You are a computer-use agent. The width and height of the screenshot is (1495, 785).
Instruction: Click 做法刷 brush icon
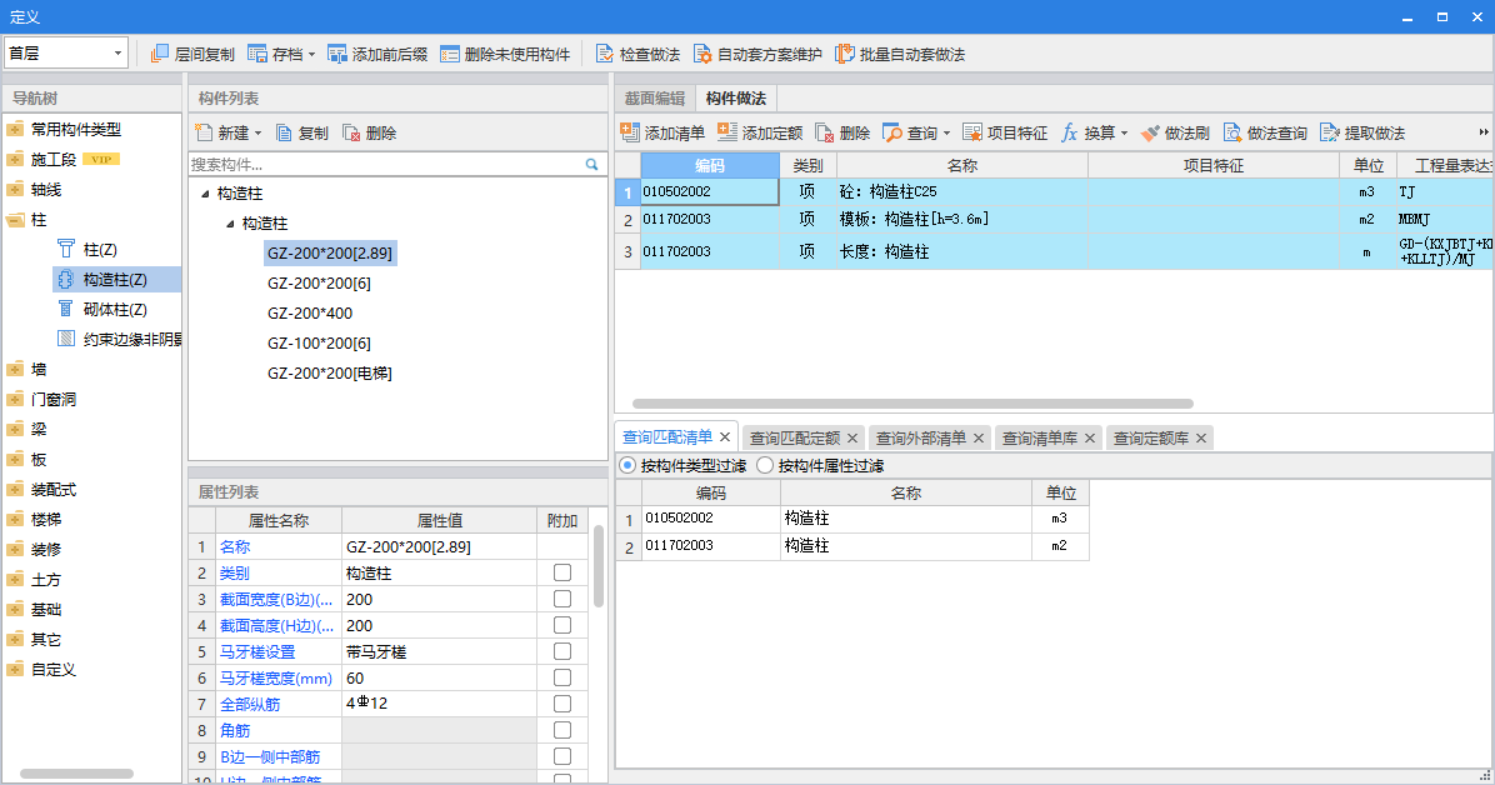pos(1150,133)
